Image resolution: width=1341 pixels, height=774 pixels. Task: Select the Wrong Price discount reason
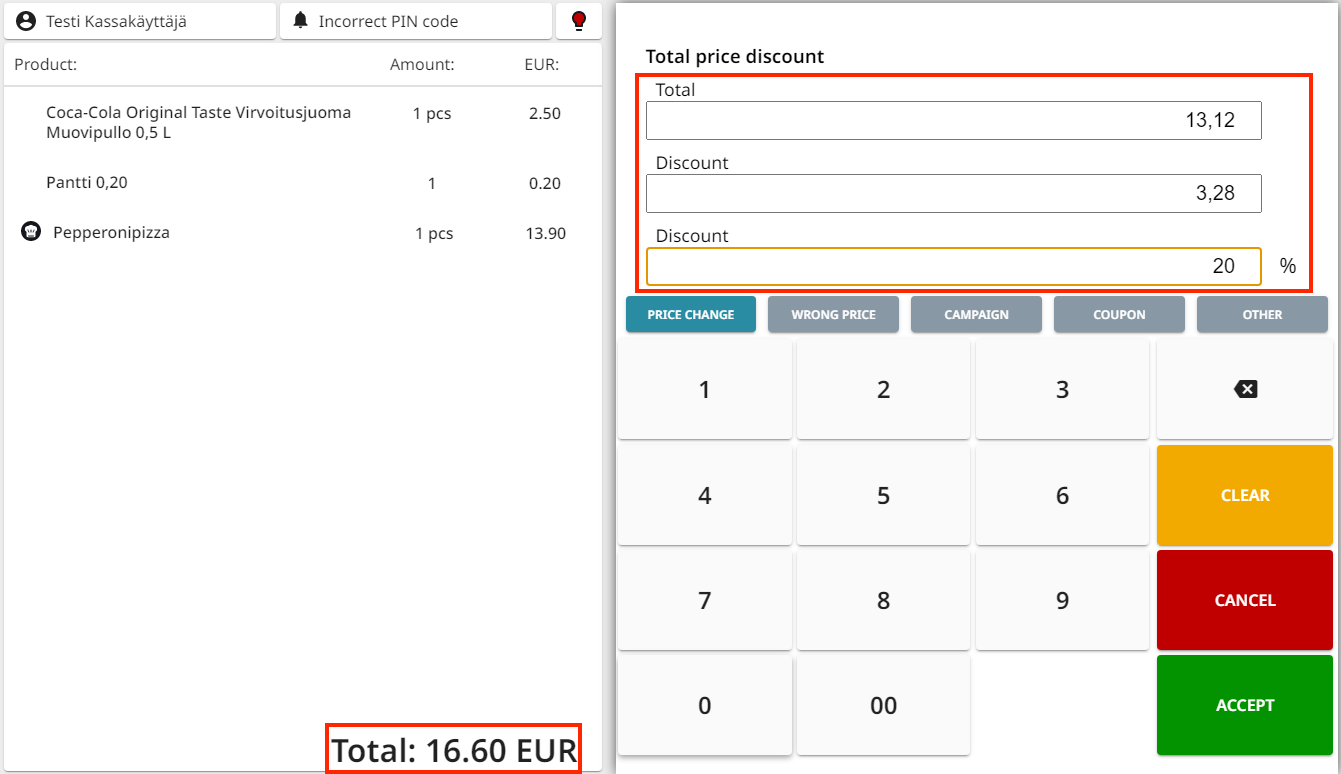[833, 314]
